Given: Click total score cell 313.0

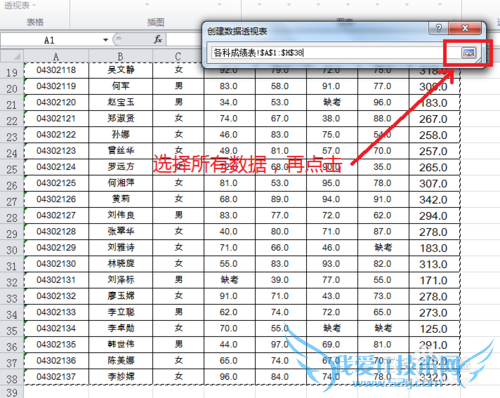Looking at the screenshot, I should pos(433,264).
